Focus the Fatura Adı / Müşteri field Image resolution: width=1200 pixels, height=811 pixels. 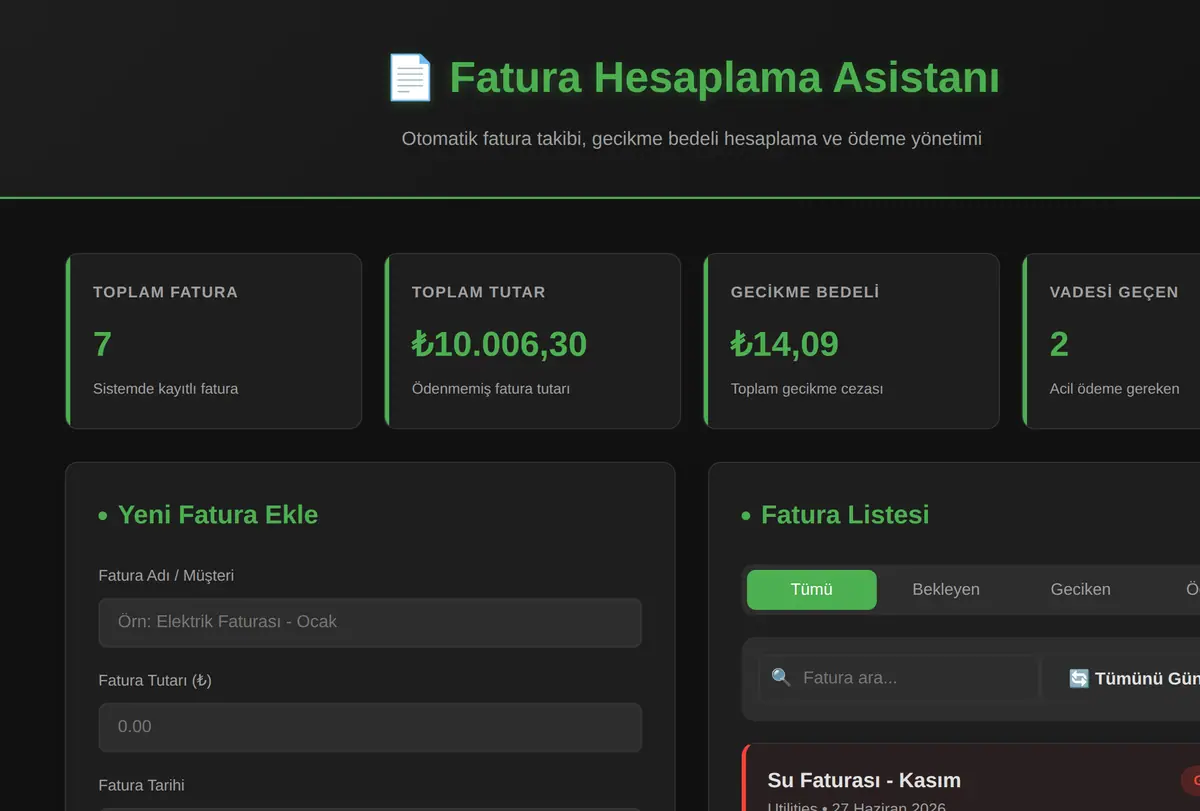click(x=370, y=622)
